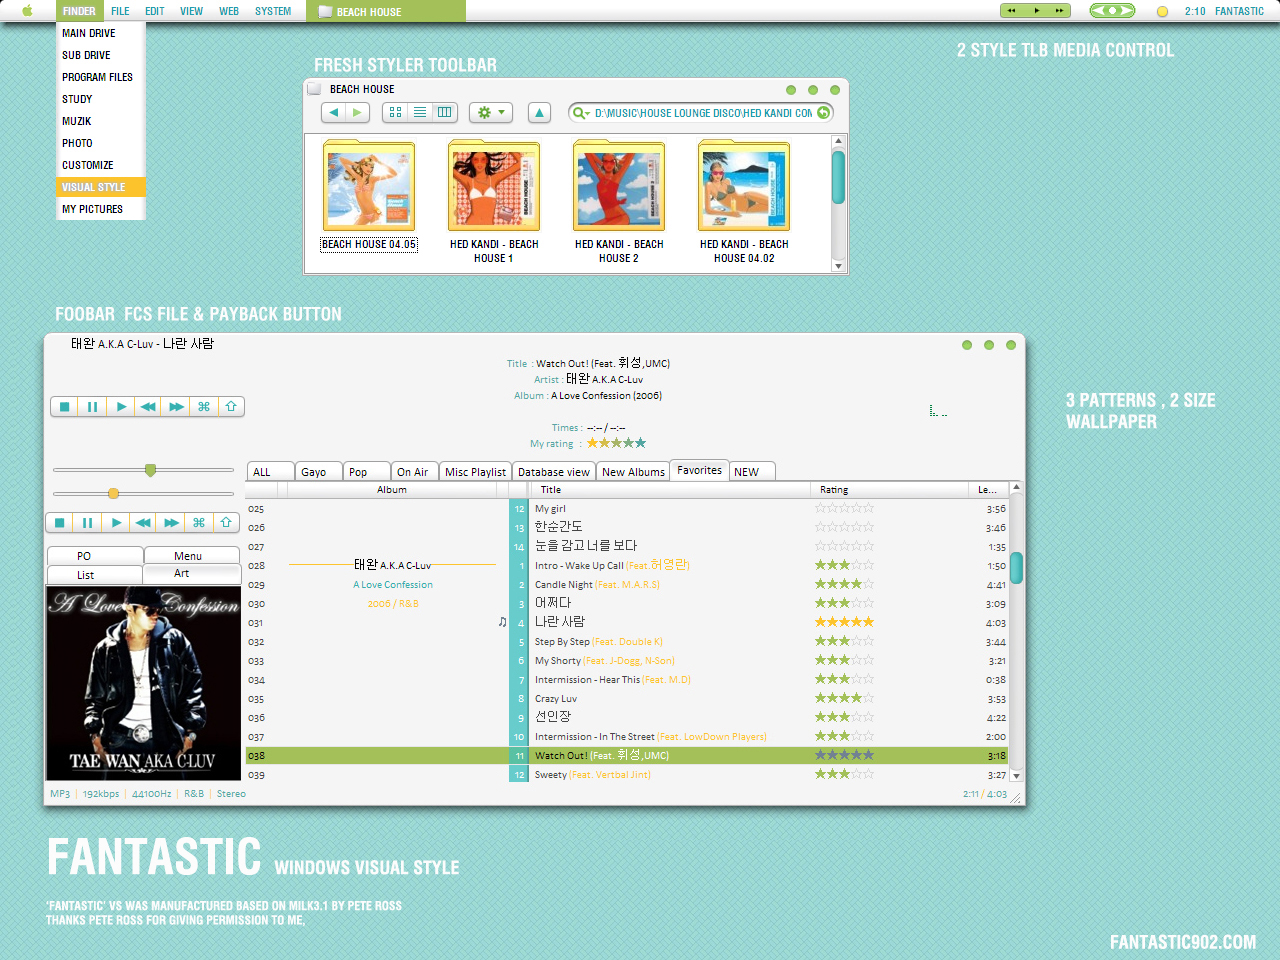Click the D:\MUSIC address path field

(703, 113)
